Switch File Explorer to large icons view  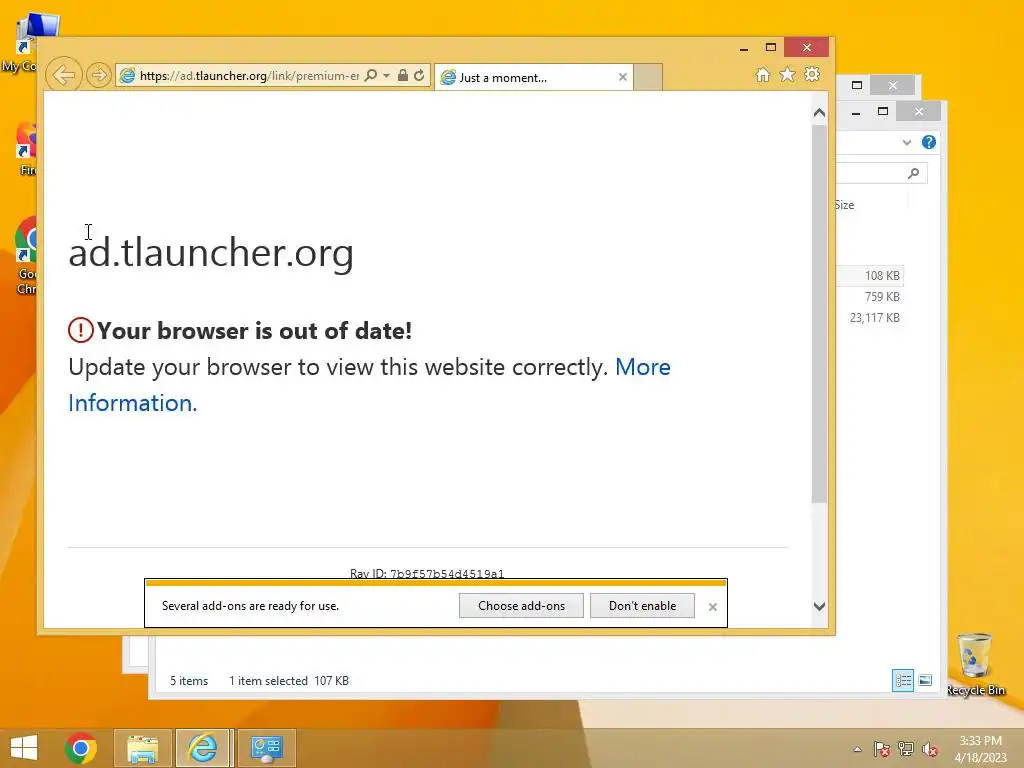point(925,680)
